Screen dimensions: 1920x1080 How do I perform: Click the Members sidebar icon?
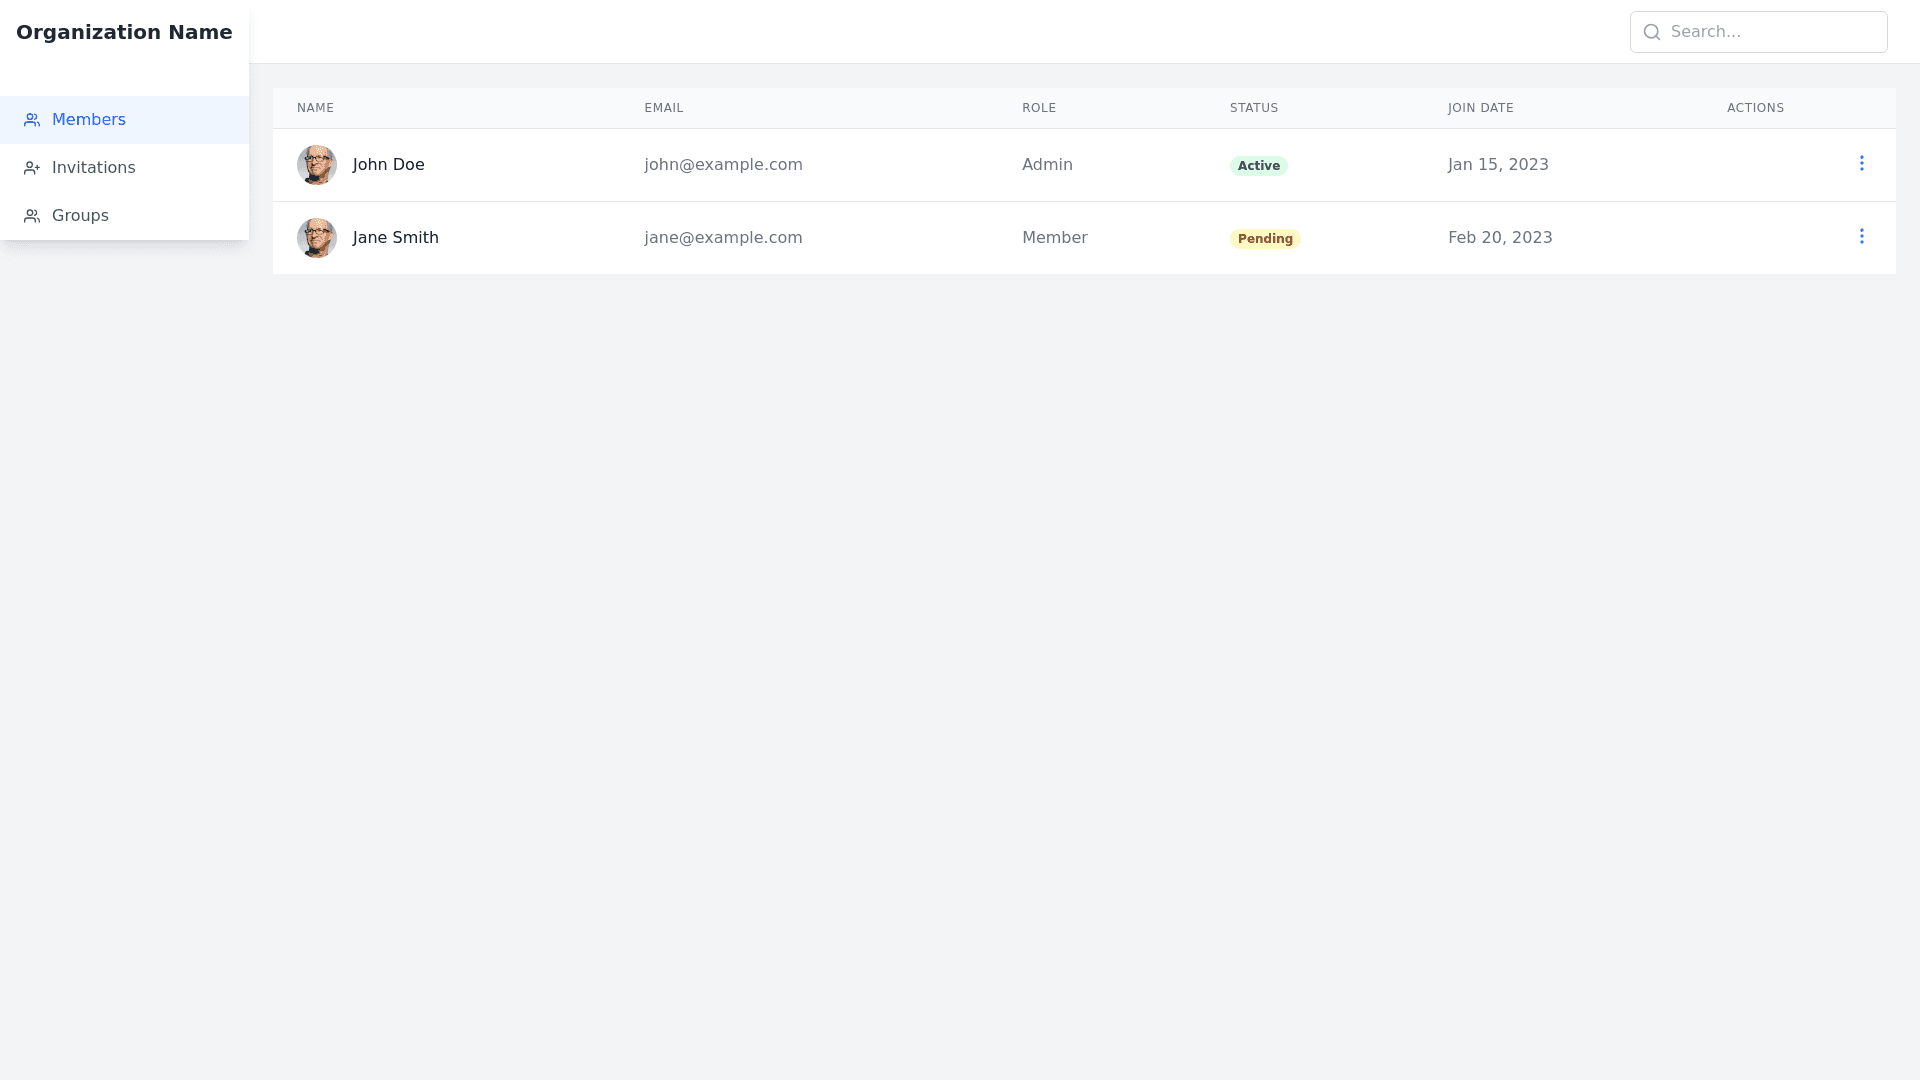coord(32,120)
